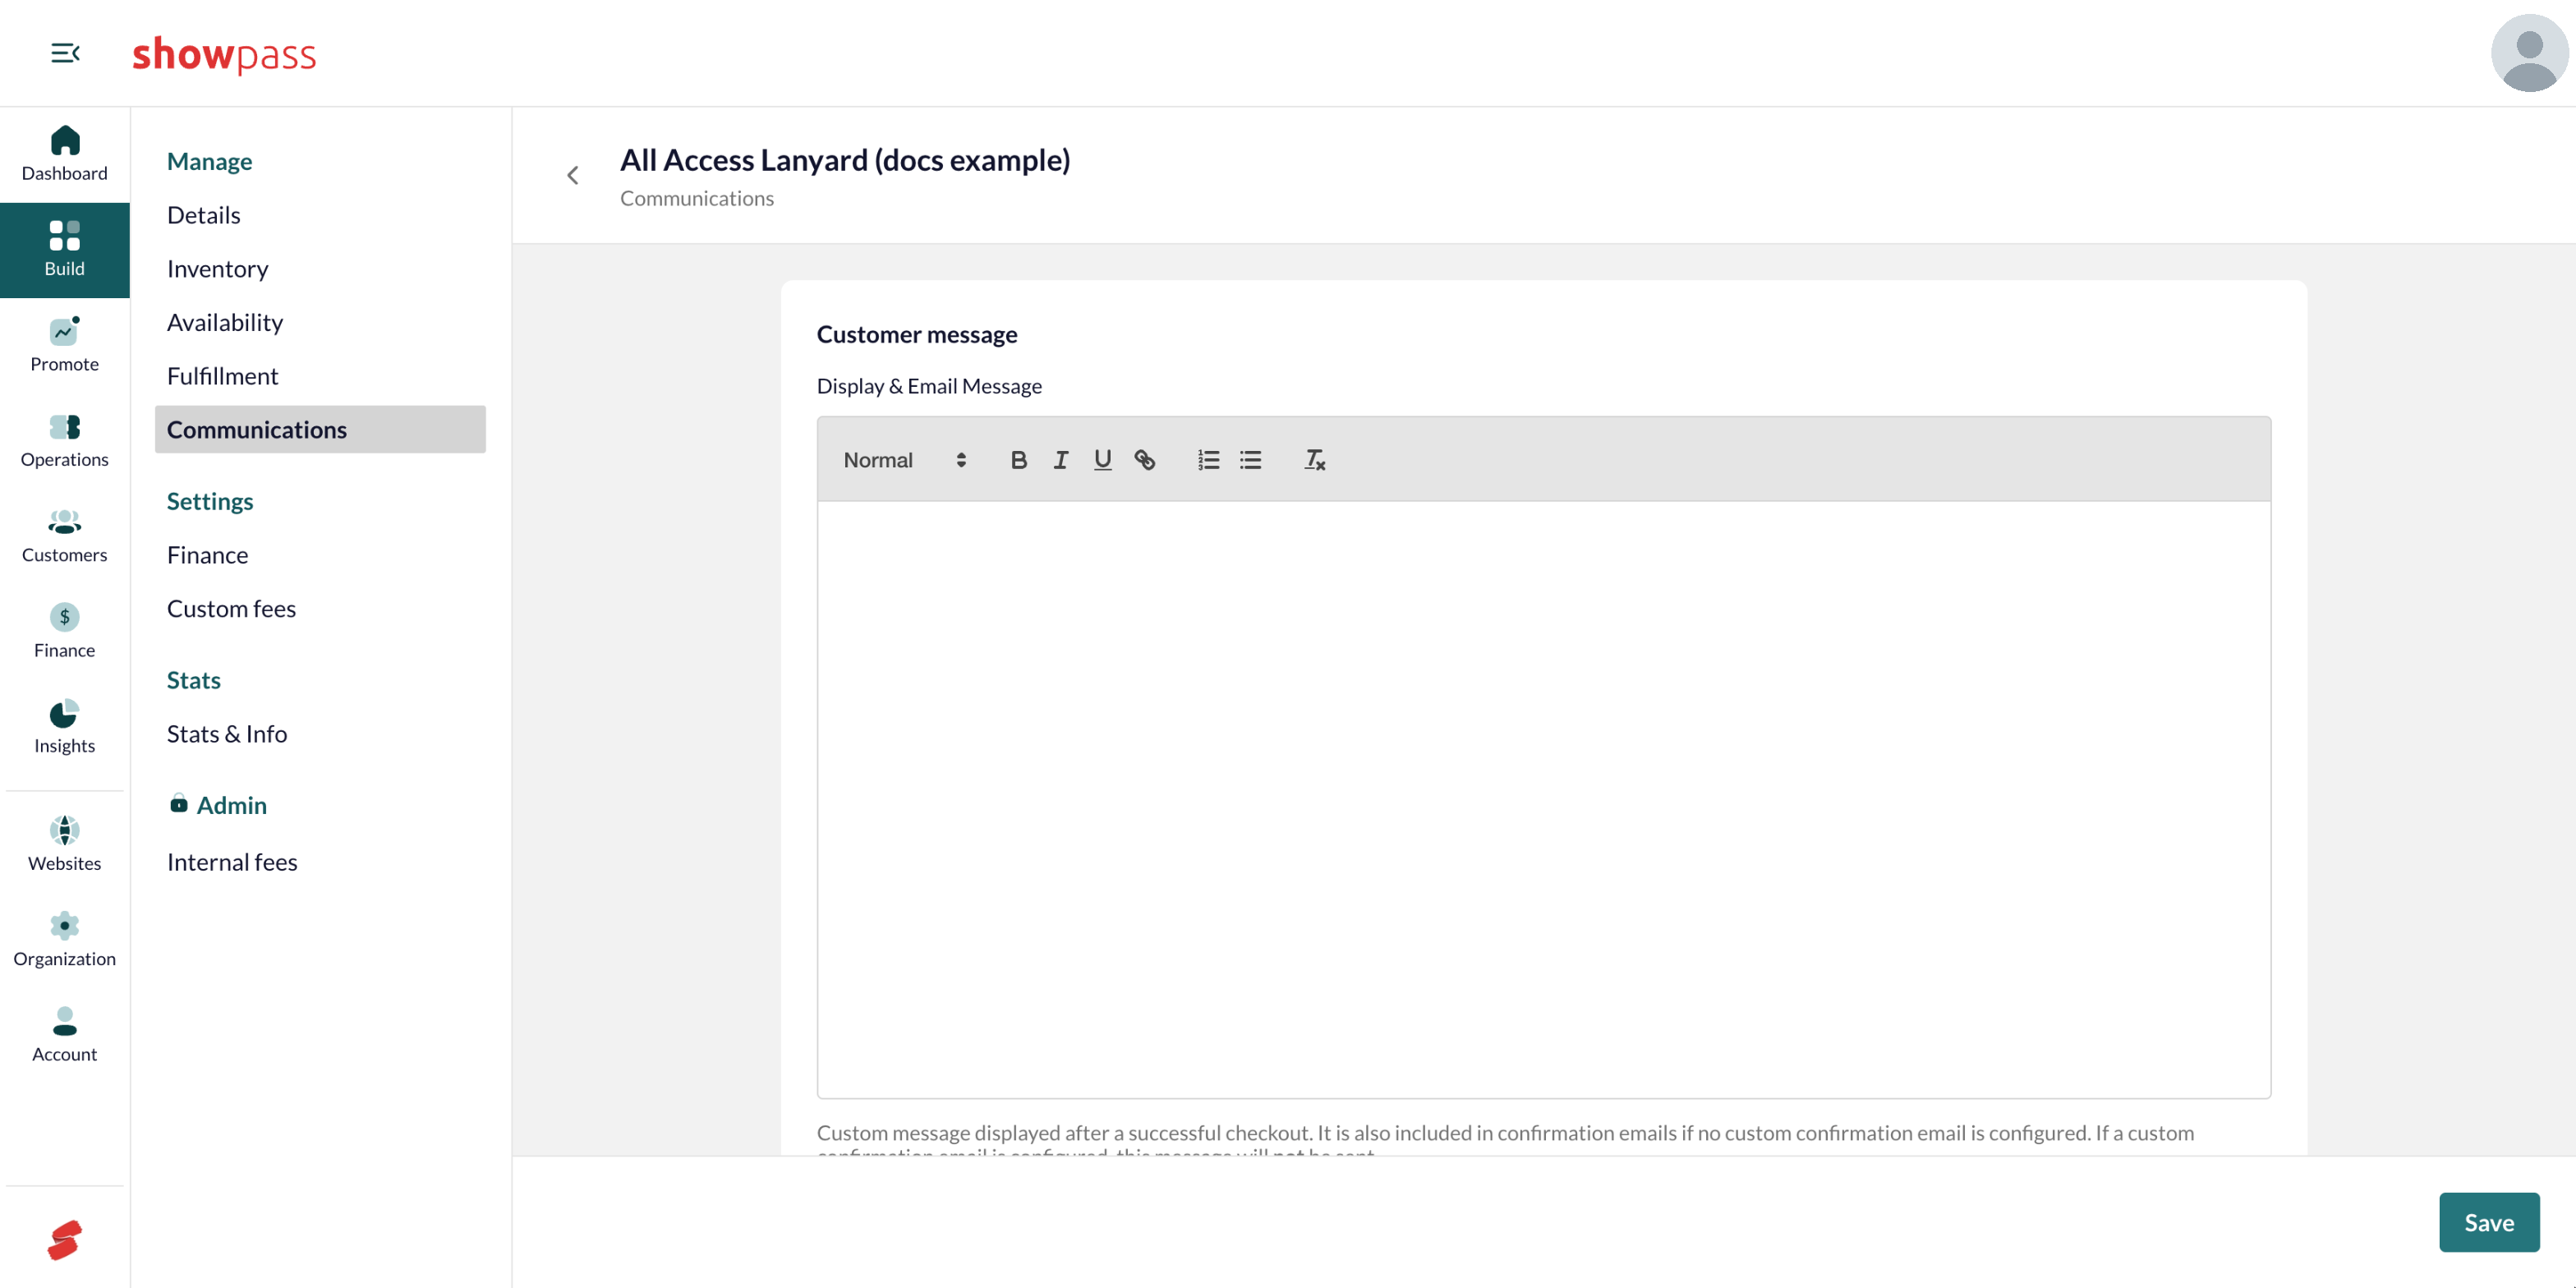This screenshot has width=2576, height=1288.
Task: Open the Insights section
Action: point(64,727)
